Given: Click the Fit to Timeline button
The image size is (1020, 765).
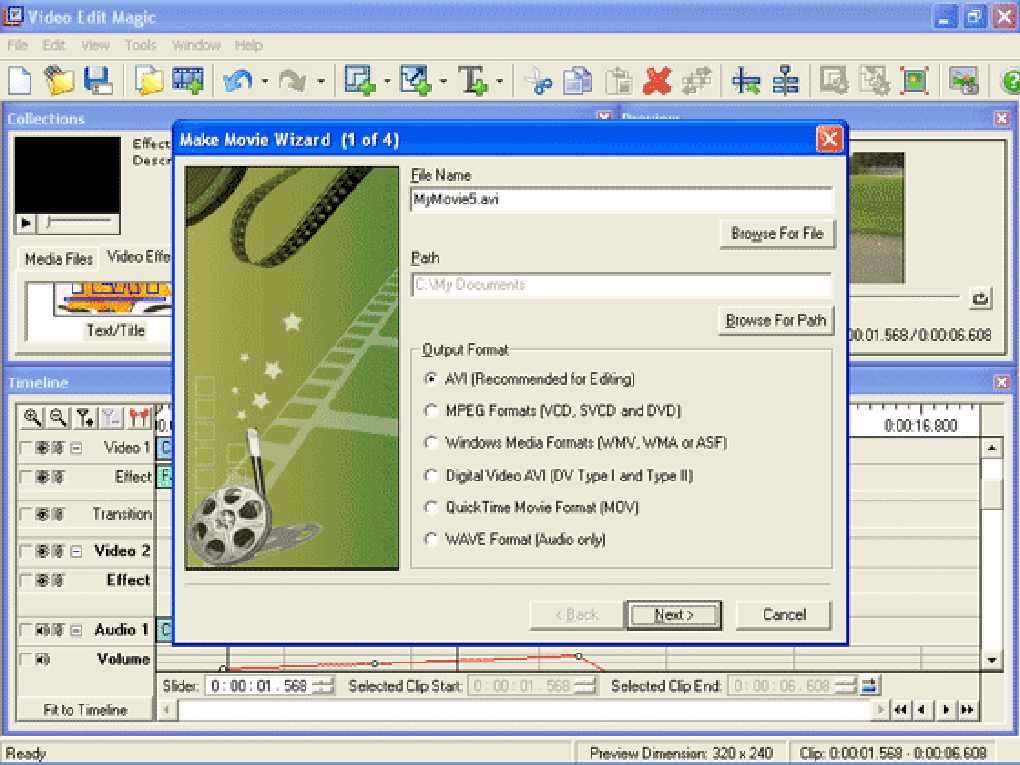Looking at the screenshot, I should coord(85,710).
